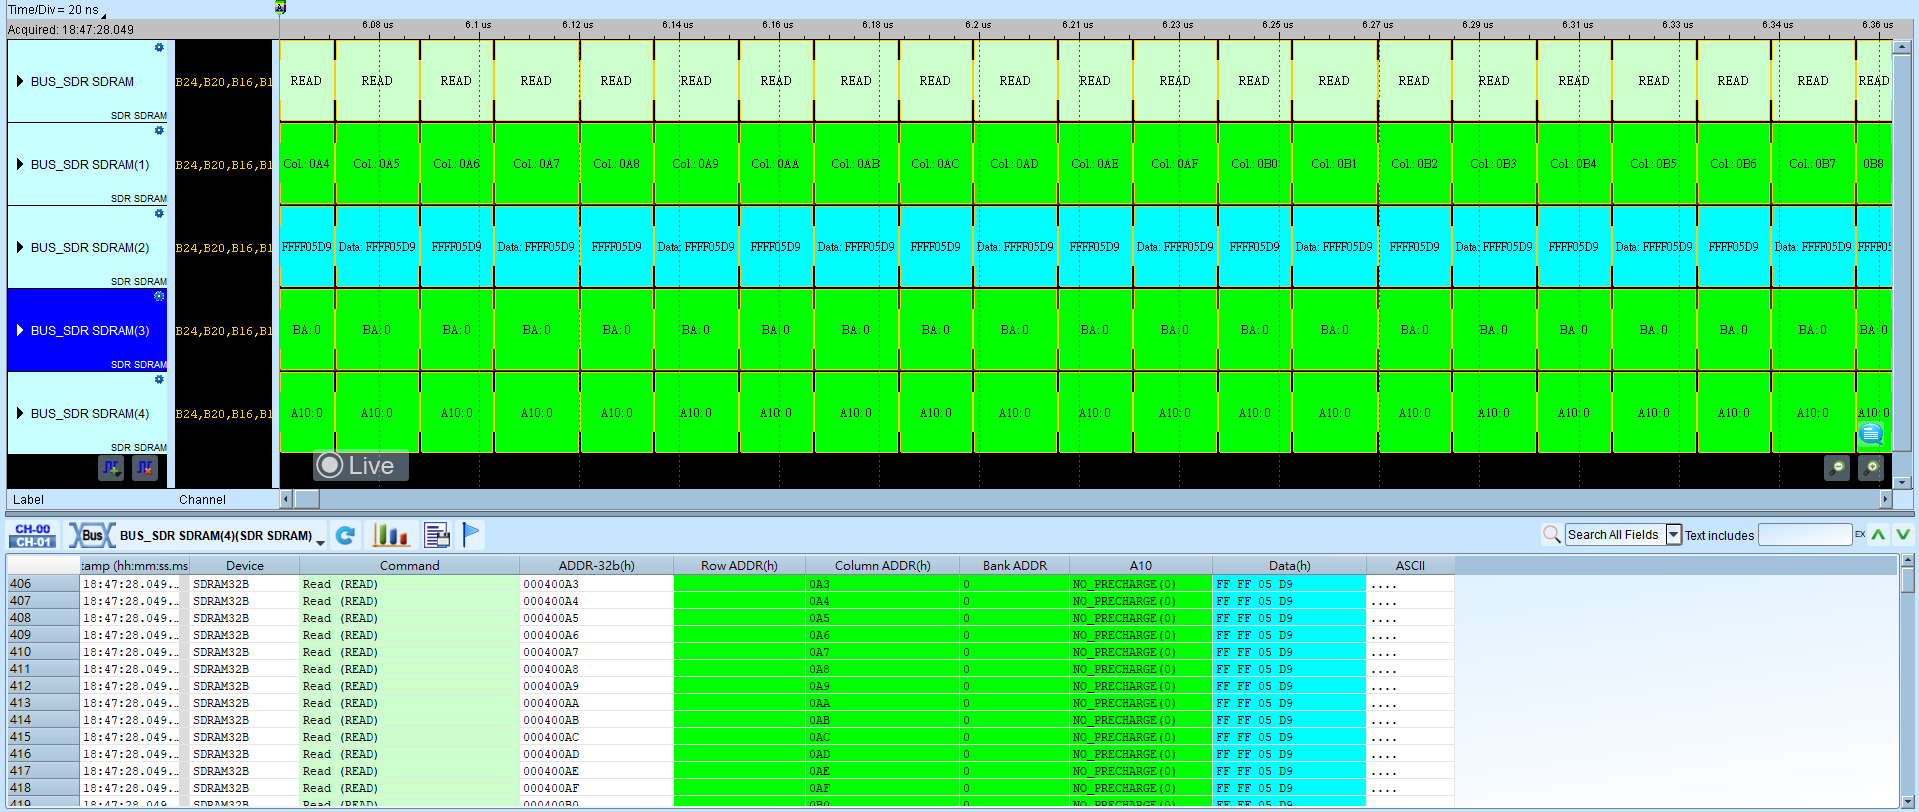This screenshot has width=1919, height=812.
Task: Expand the BUS_SDR SDRAM(2) bus row
Action: tap(20, 247)
